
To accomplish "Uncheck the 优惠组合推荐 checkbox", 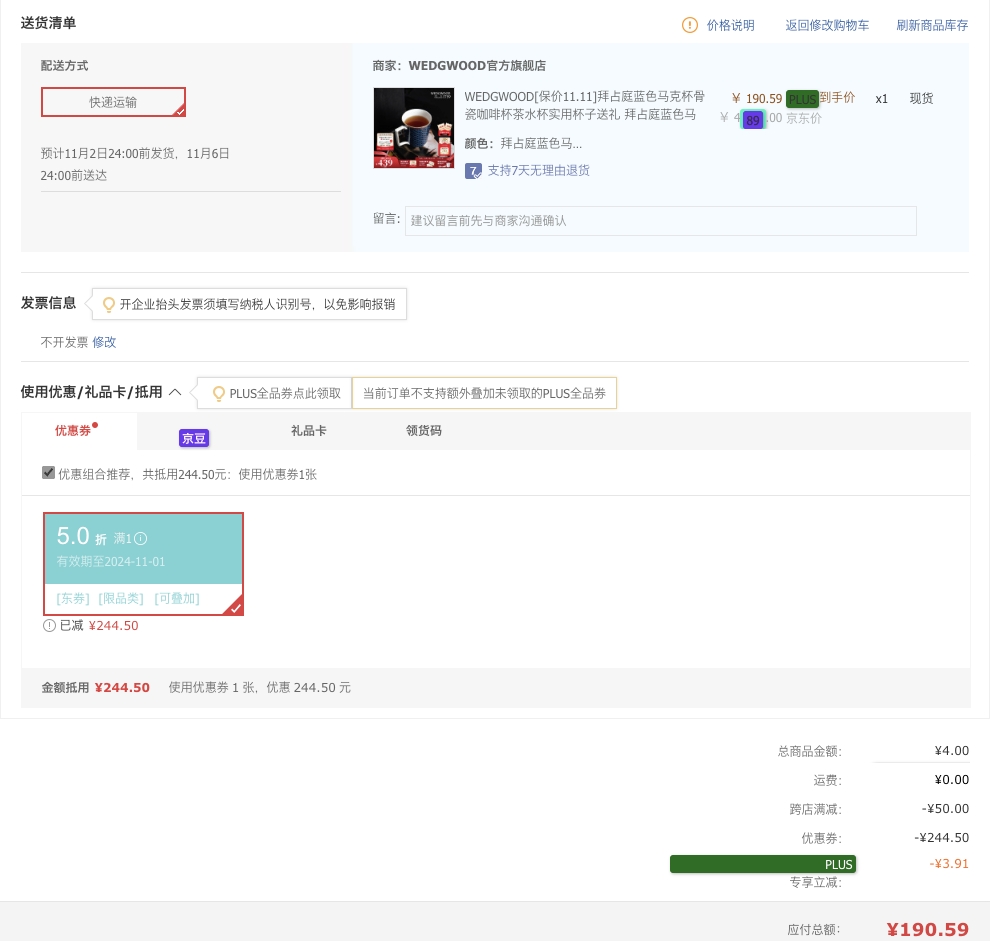I will point(48,473).
